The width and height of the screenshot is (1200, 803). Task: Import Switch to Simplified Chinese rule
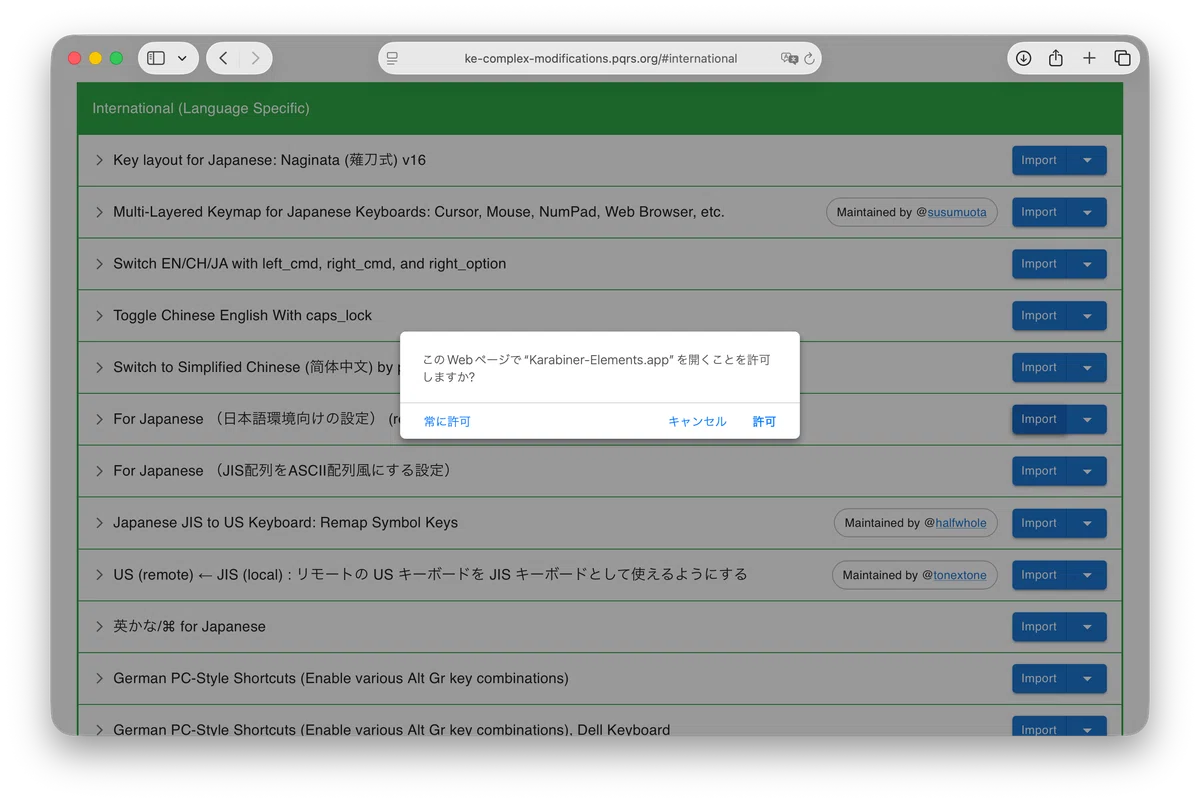tap(1039, 367)
